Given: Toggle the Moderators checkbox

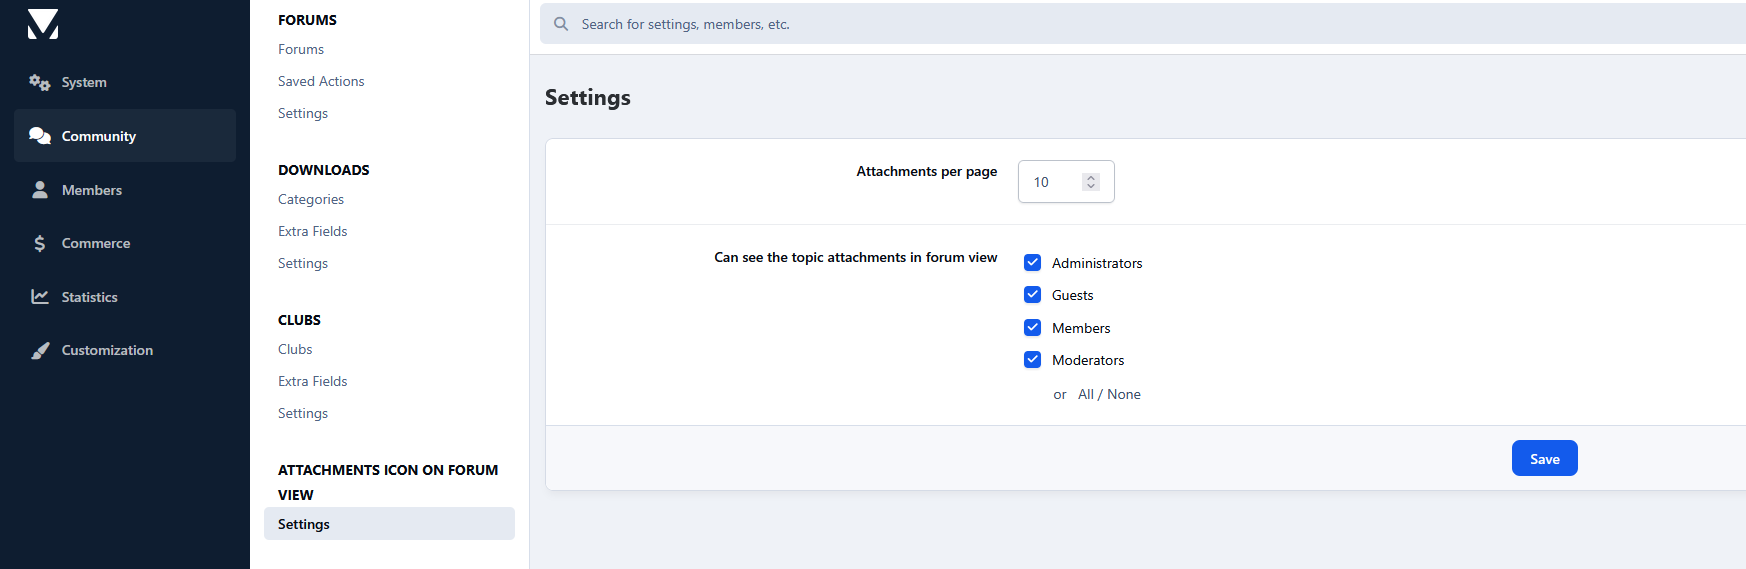Looking at the screenshot, I should [1033, 360].
